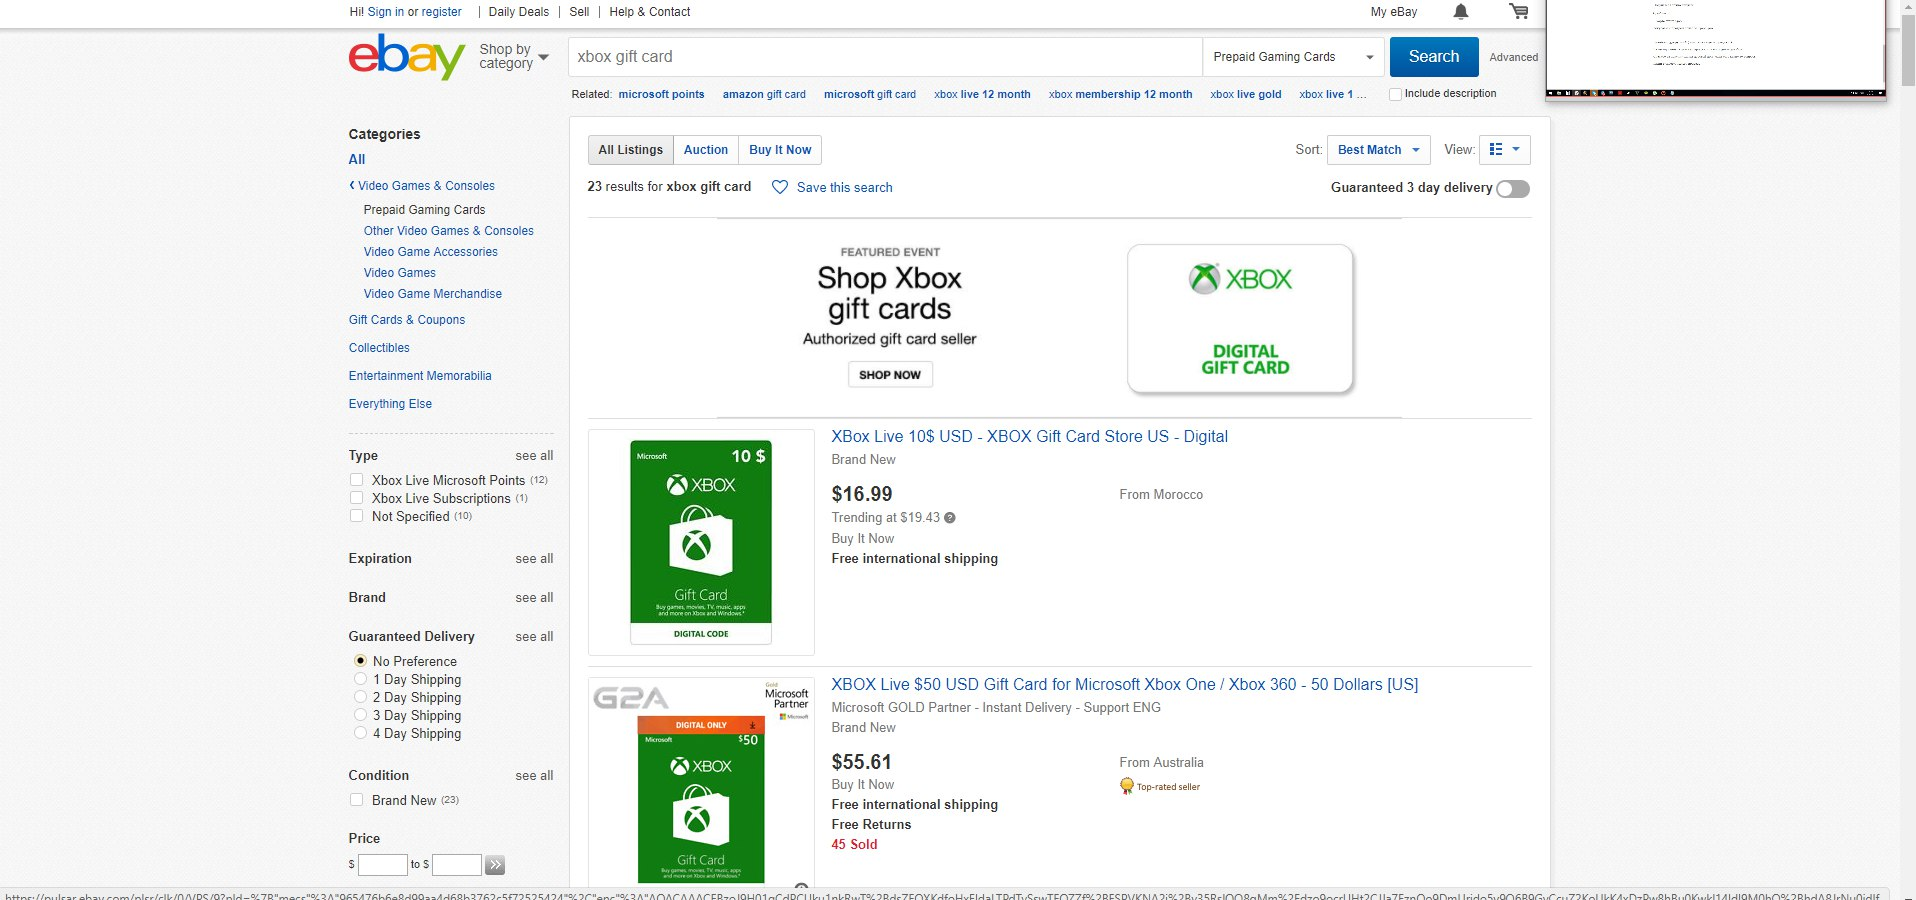Expand the Shop by category dropdown
The width and height of the screenshot is (1916, 900).
(x=514, y=57)
